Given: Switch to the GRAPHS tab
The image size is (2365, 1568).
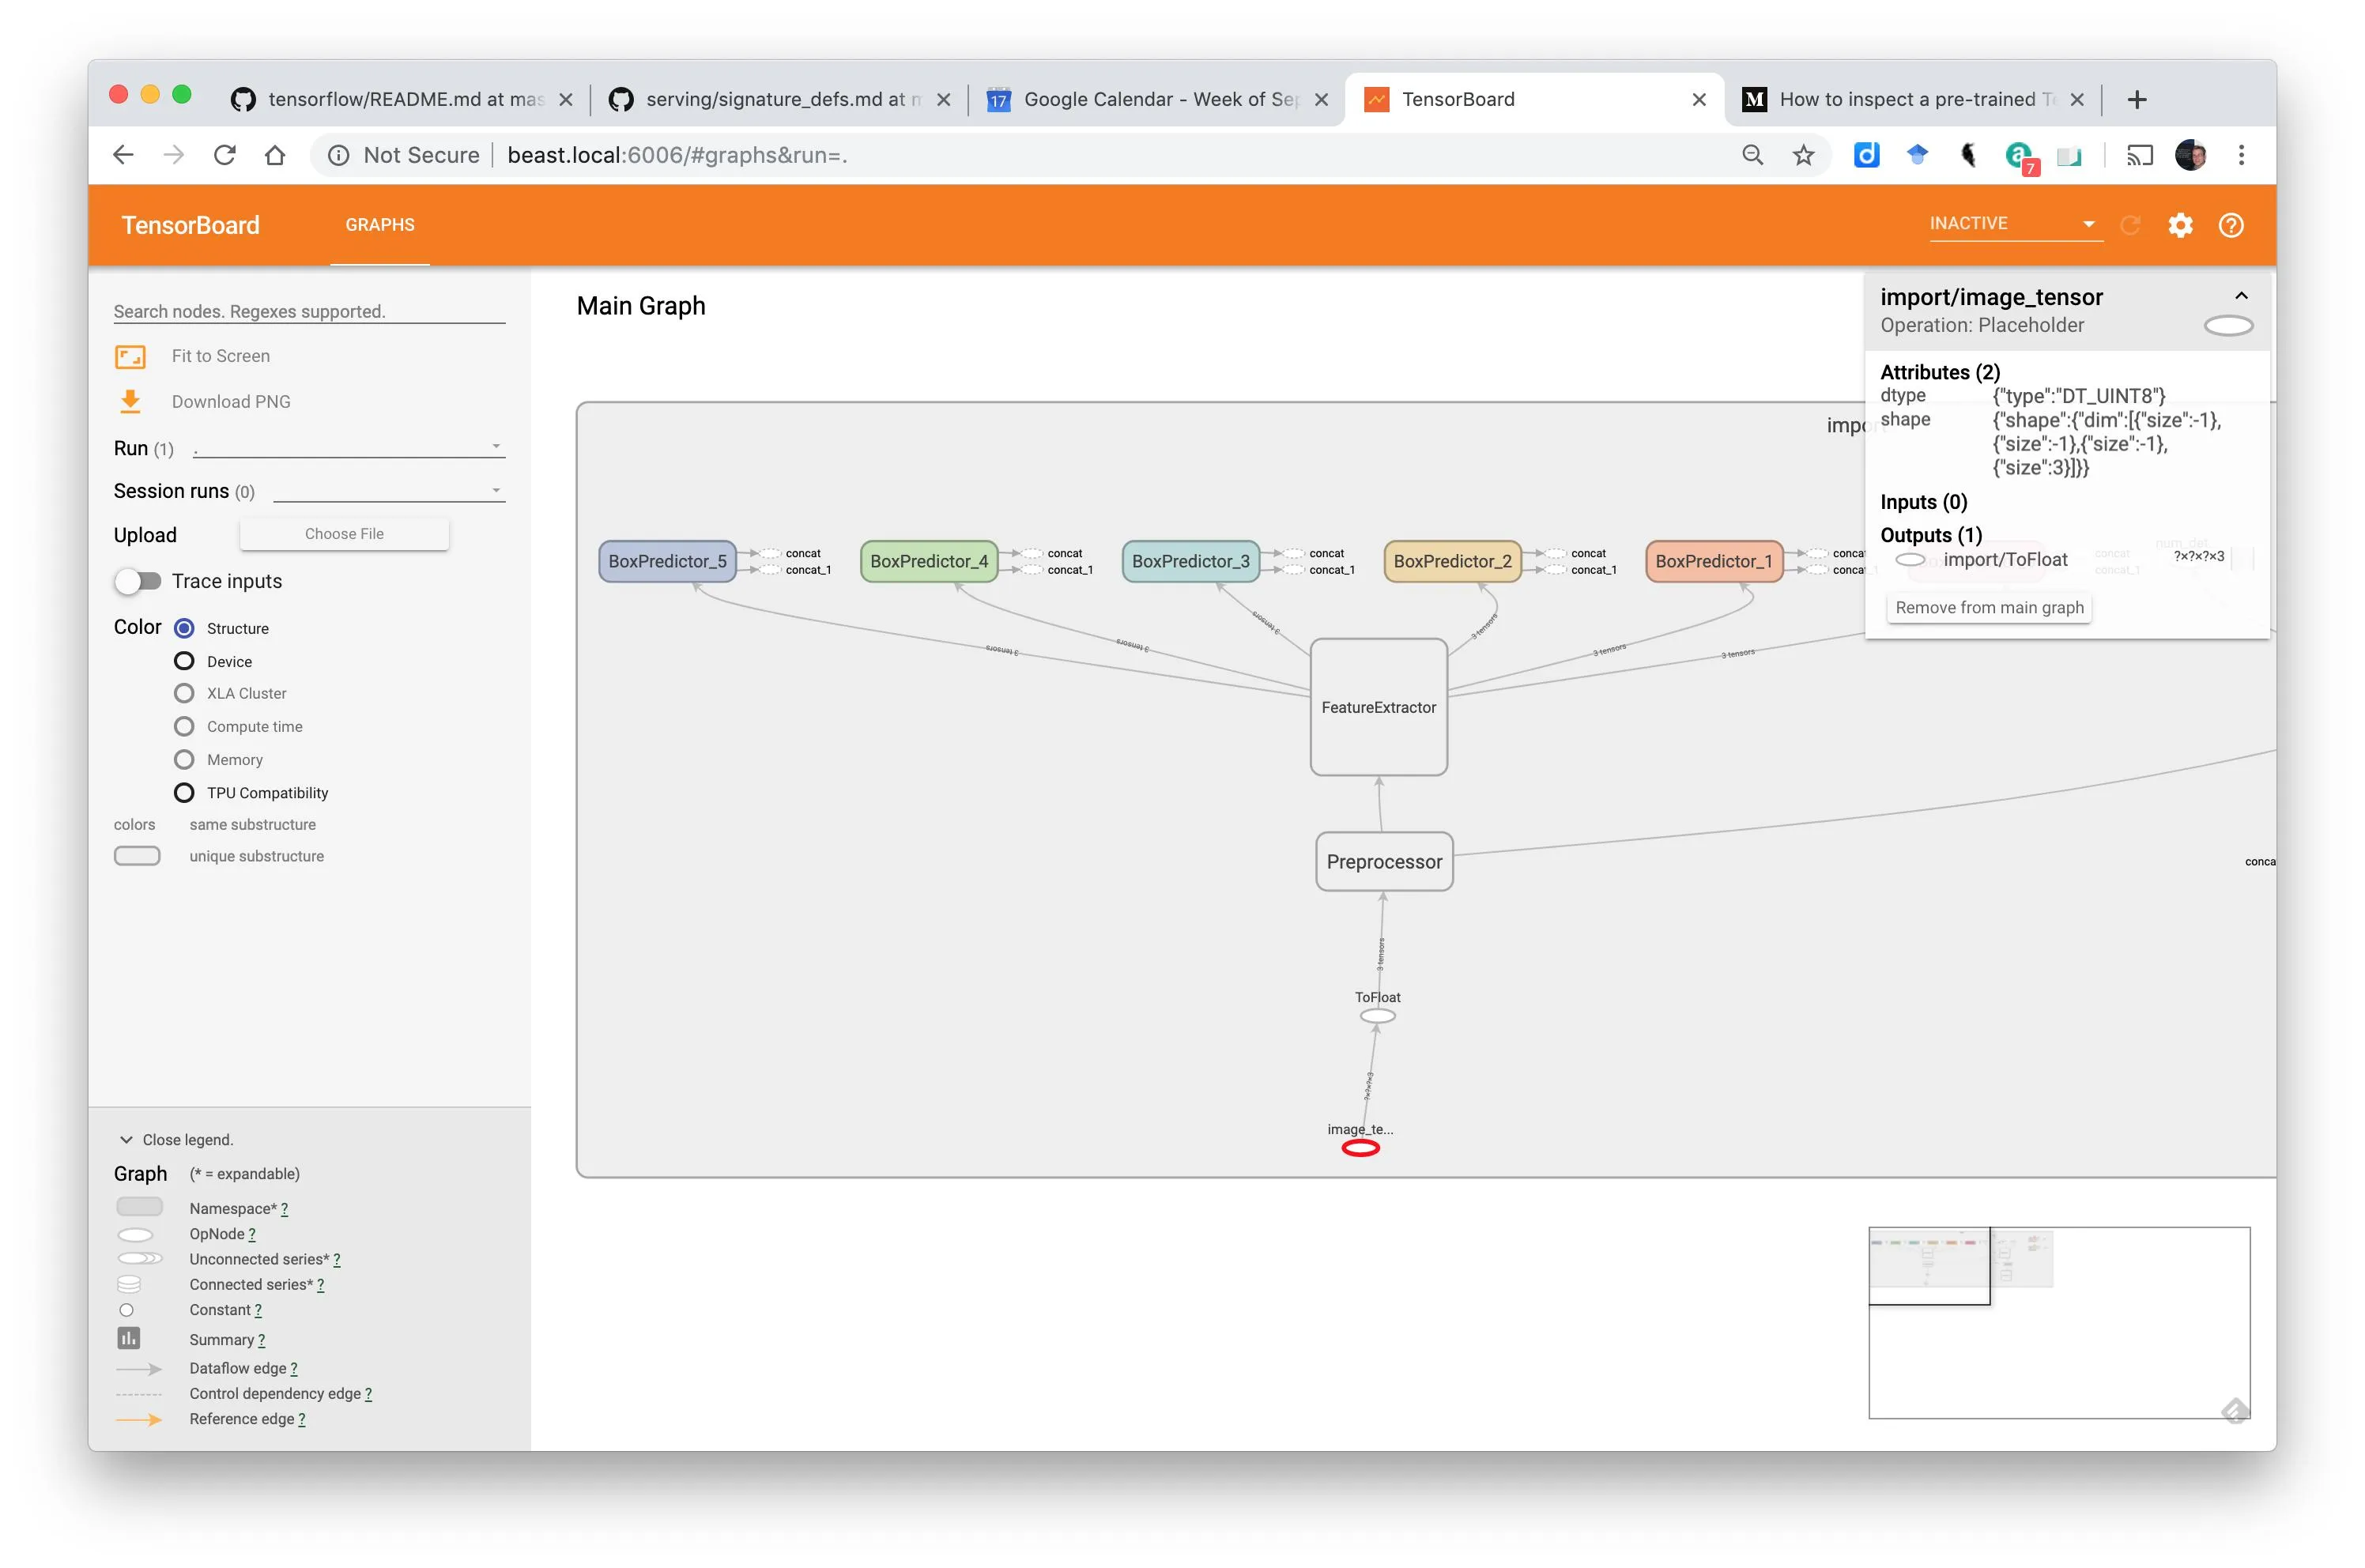Looking at the screenshot, I should tap(380, 225).
